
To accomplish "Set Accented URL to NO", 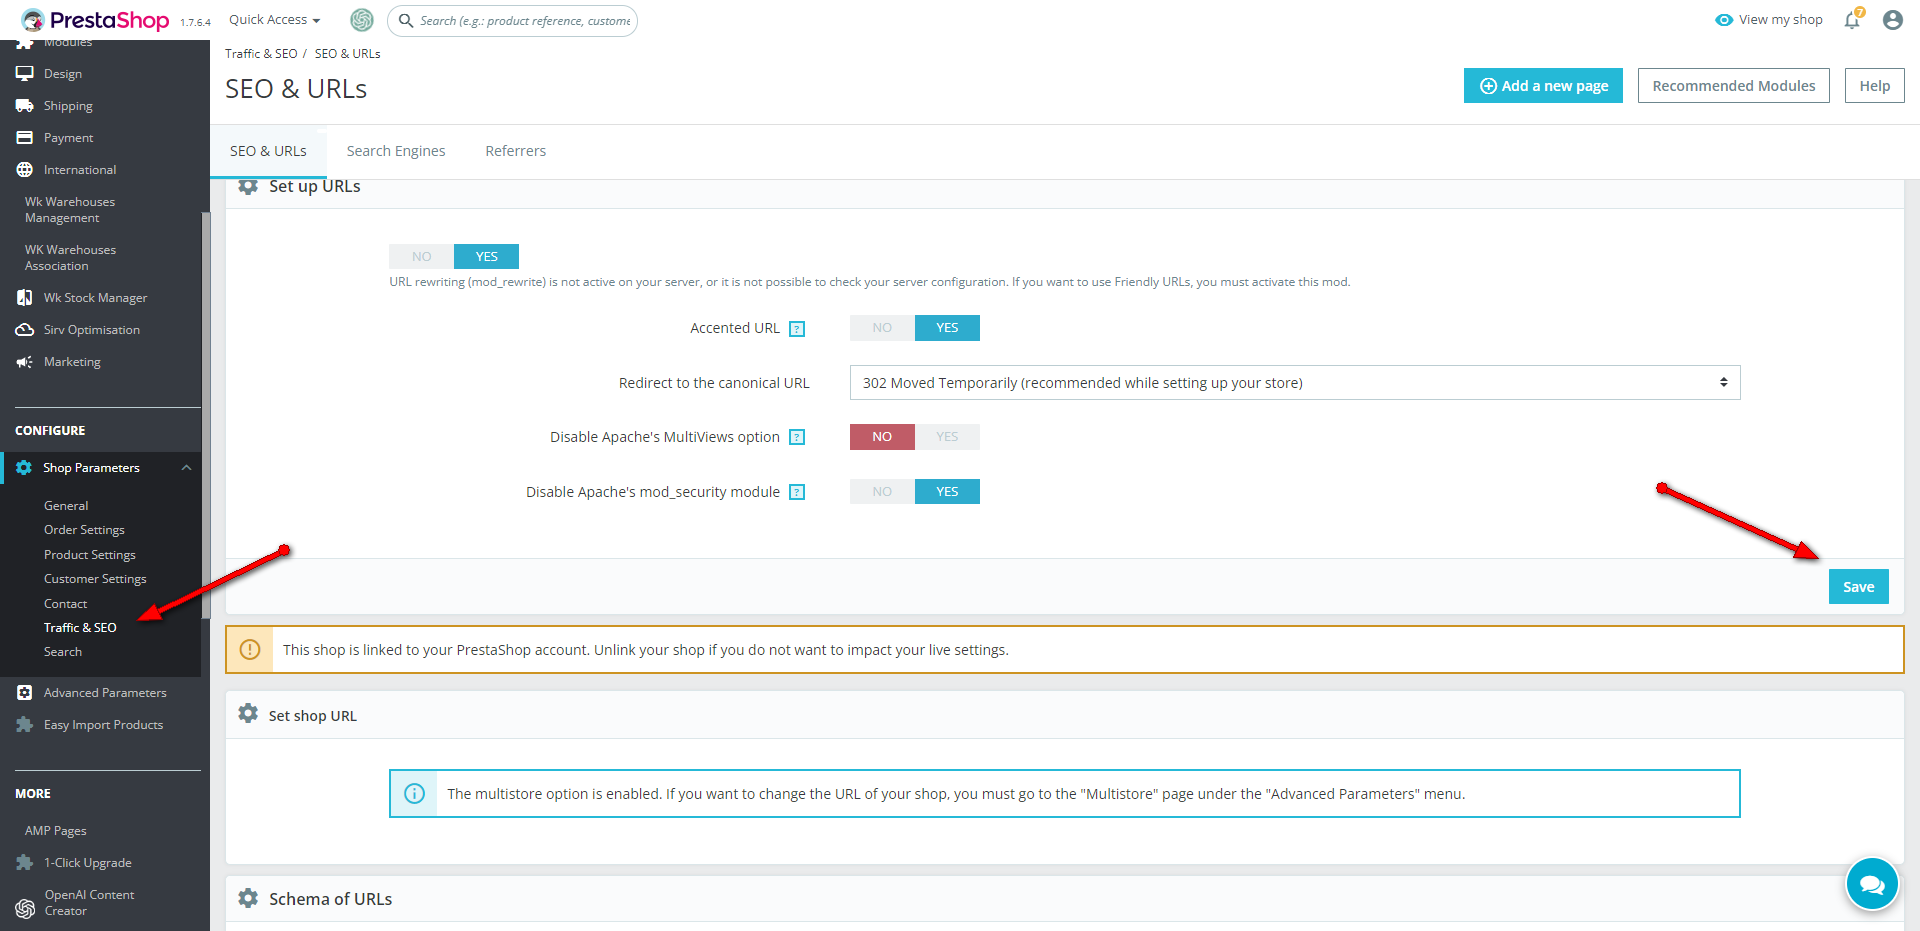I will coord(882,328).
